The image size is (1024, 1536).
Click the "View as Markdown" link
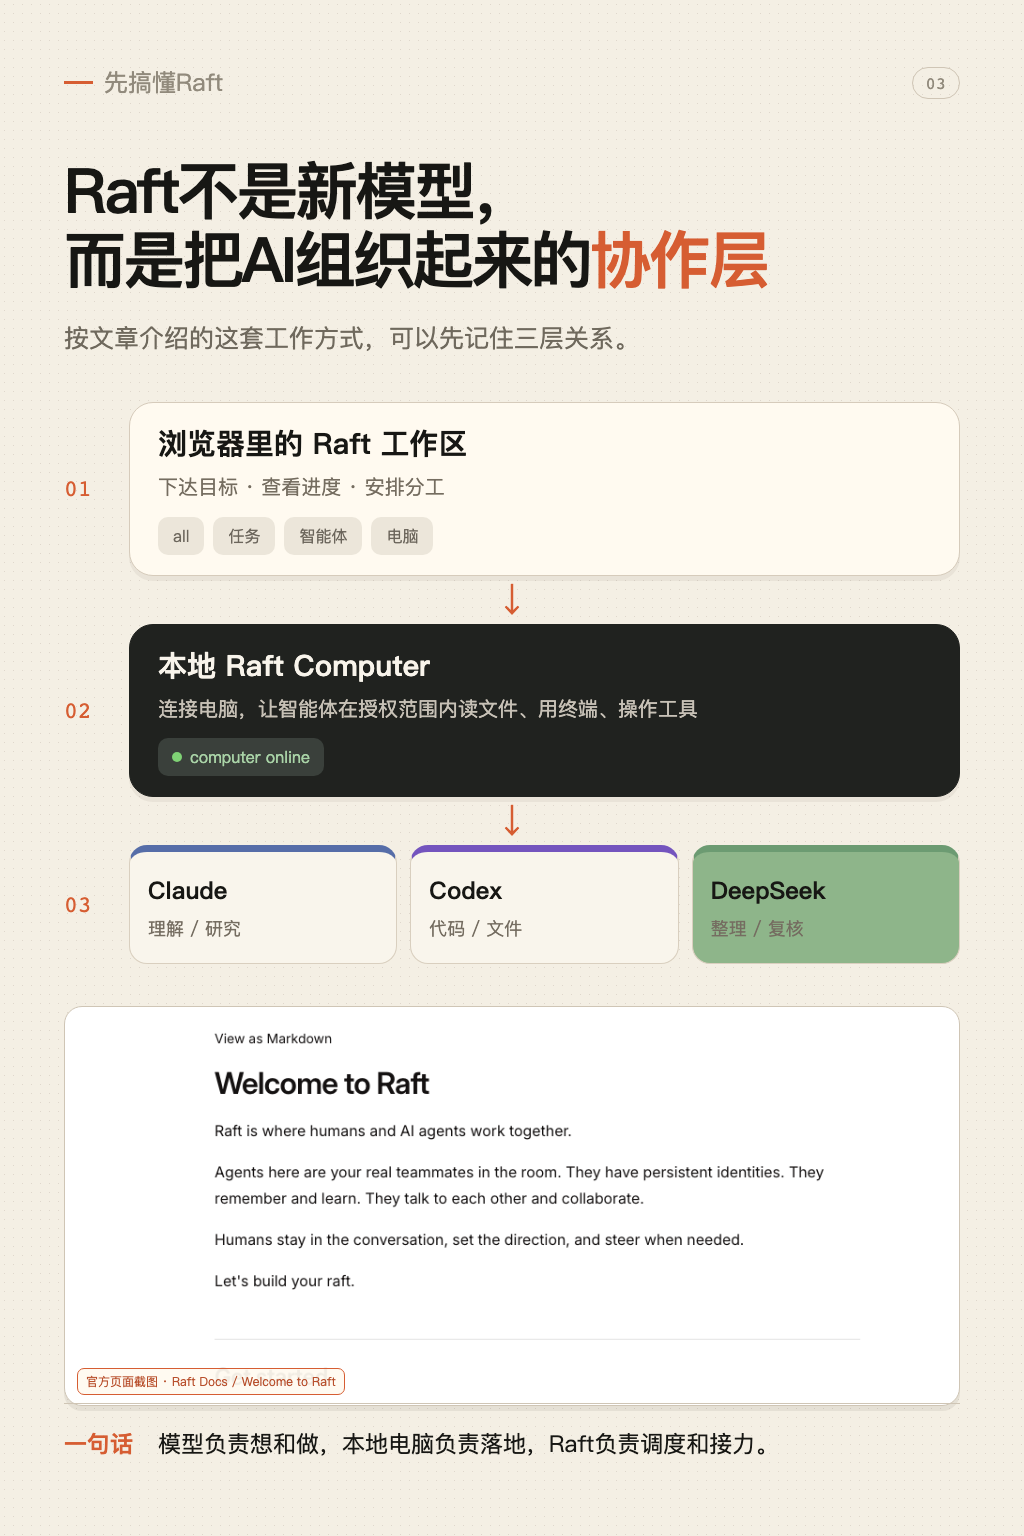point(273,1039)
